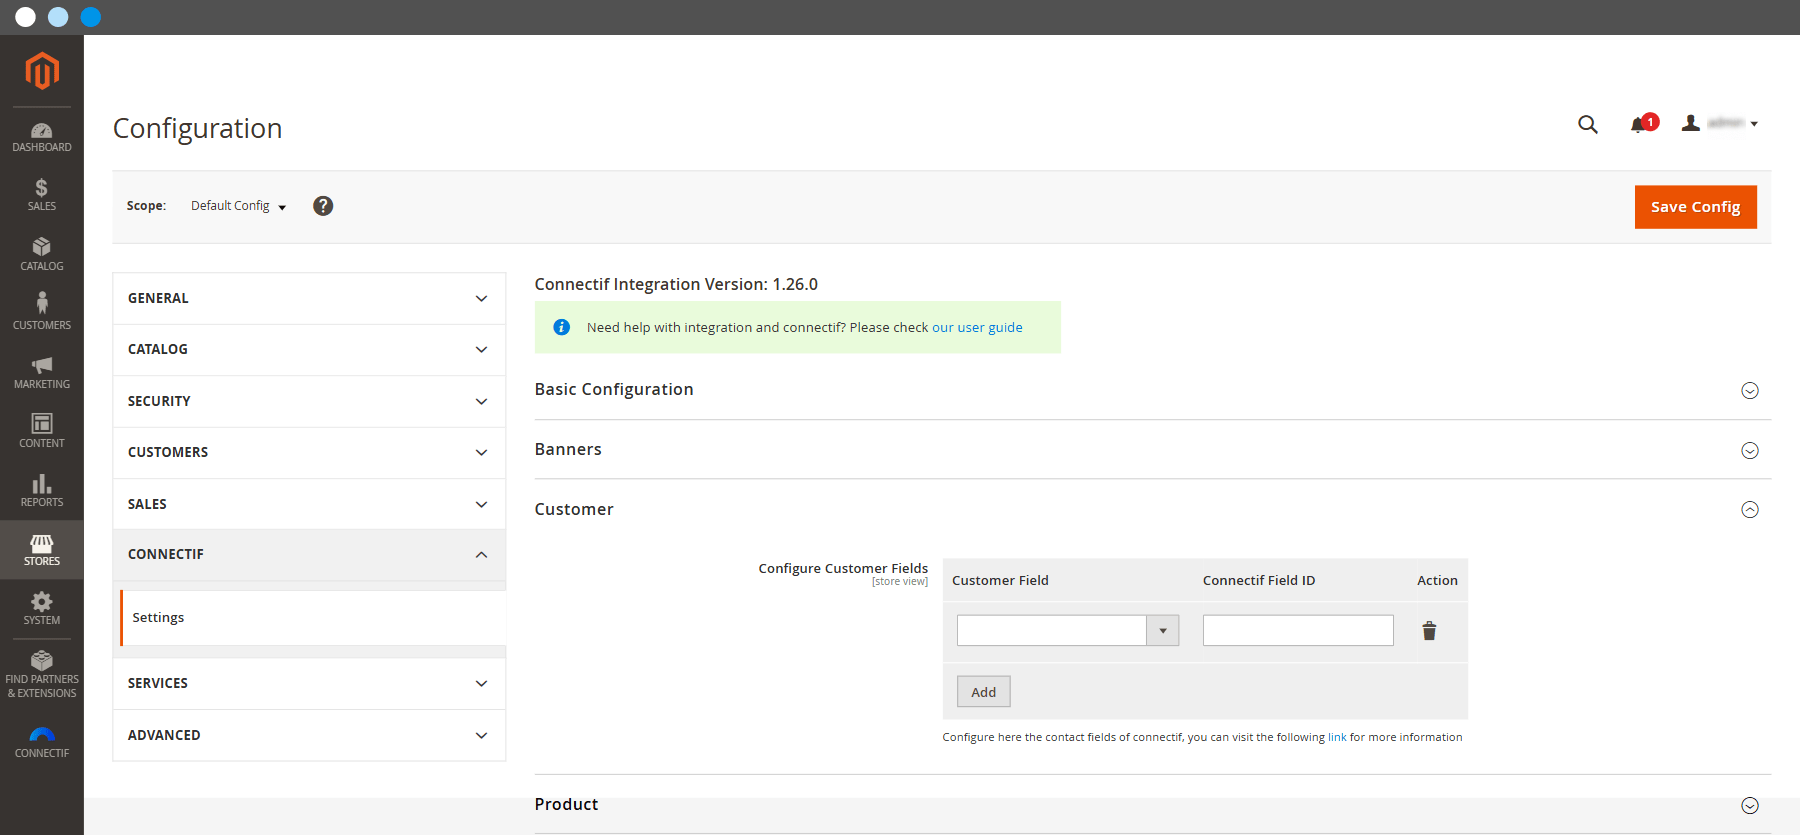The height and width of the screenshot is (835, 1800).
Task: Expand the Services config section
Action: point(309,684)
